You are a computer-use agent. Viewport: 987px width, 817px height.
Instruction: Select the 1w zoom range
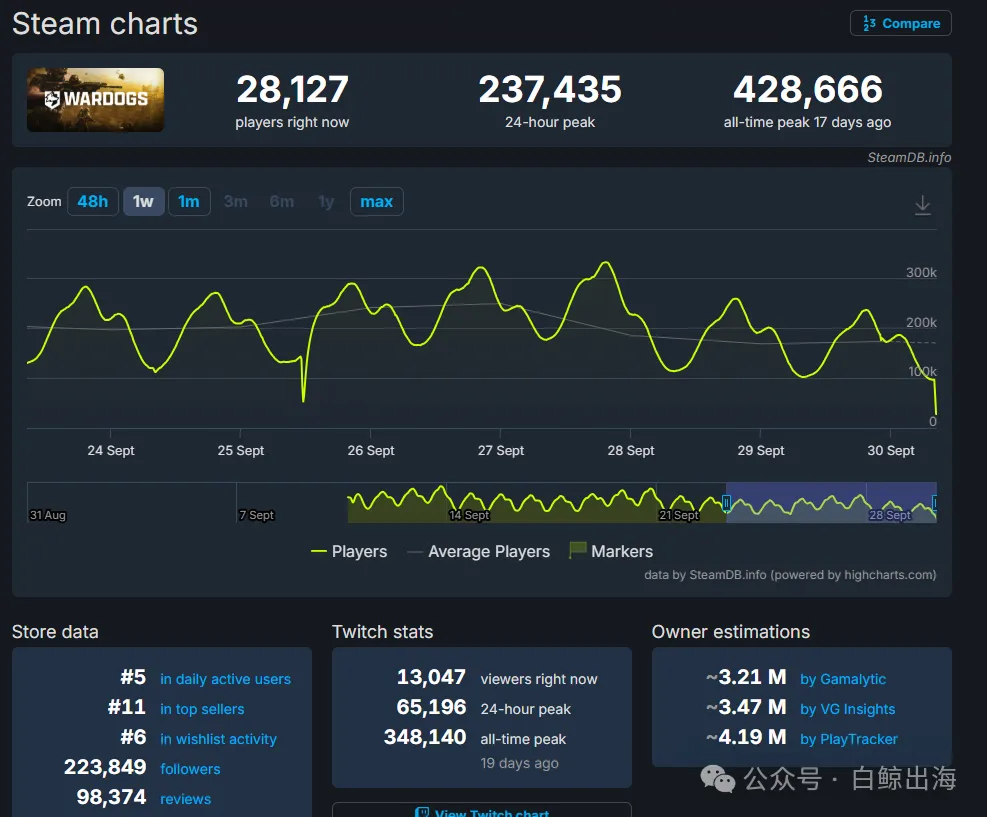(144, 201)
